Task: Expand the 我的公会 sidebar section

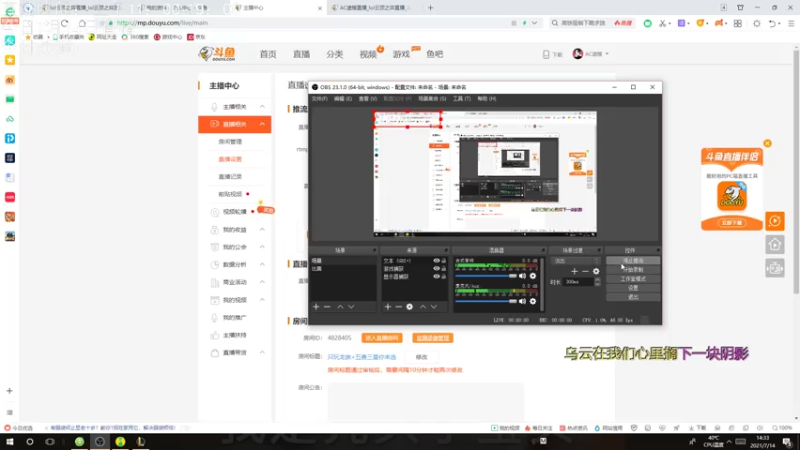Action: coord(262,247)
